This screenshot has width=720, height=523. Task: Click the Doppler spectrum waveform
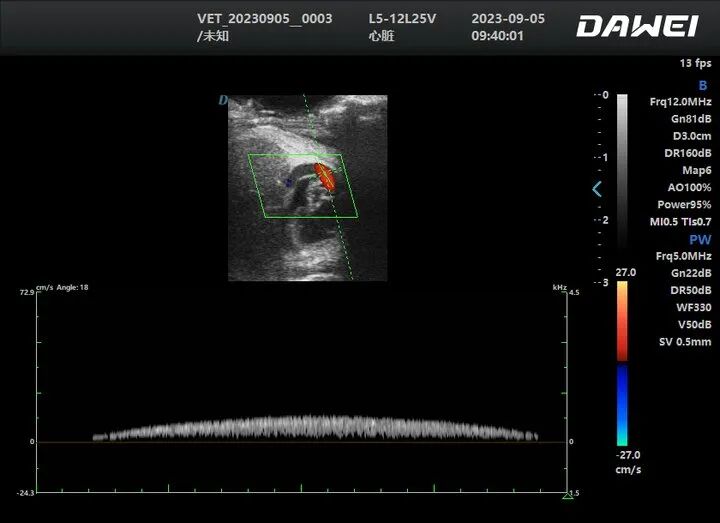click(x=315, y=427)
